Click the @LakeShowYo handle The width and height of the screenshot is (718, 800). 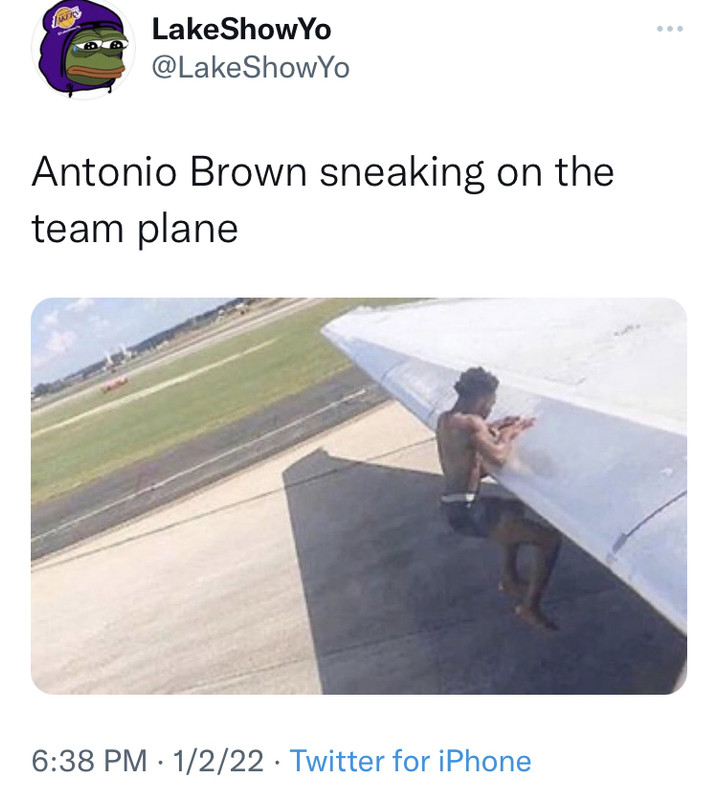(x=251, y=68)
